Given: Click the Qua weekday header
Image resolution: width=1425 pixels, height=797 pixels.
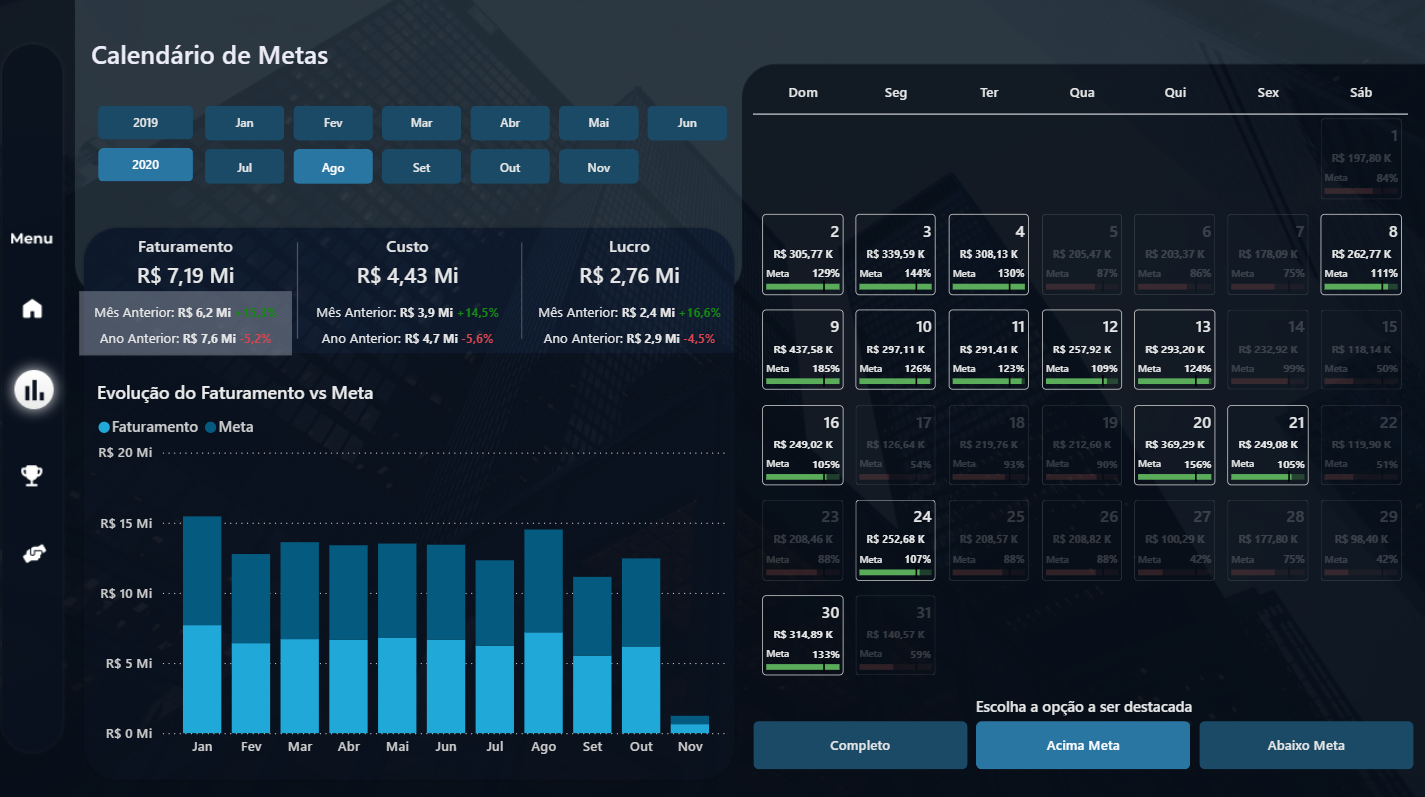Looking at the screenshot, I should click(x=1082, y=93).
